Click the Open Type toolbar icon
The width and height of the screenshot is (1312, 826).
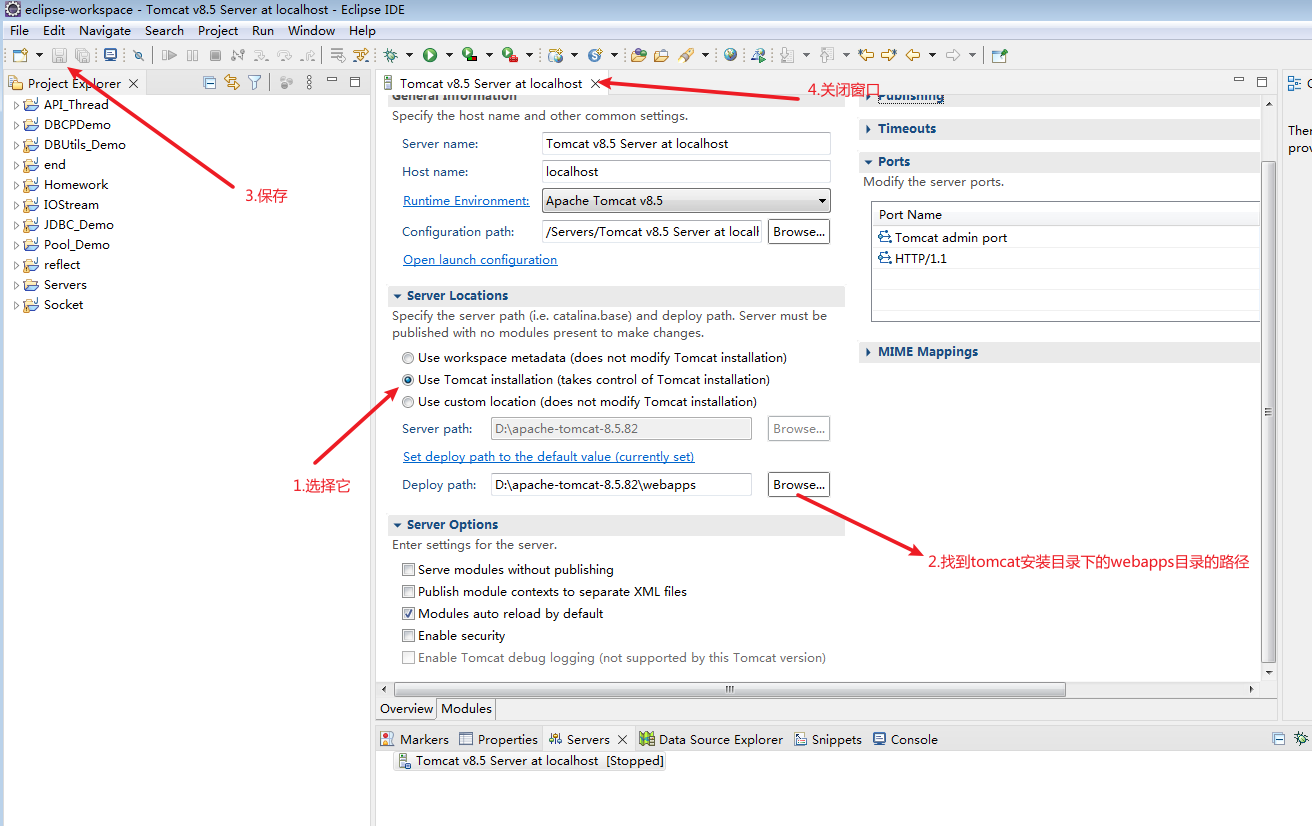[638, 55]
